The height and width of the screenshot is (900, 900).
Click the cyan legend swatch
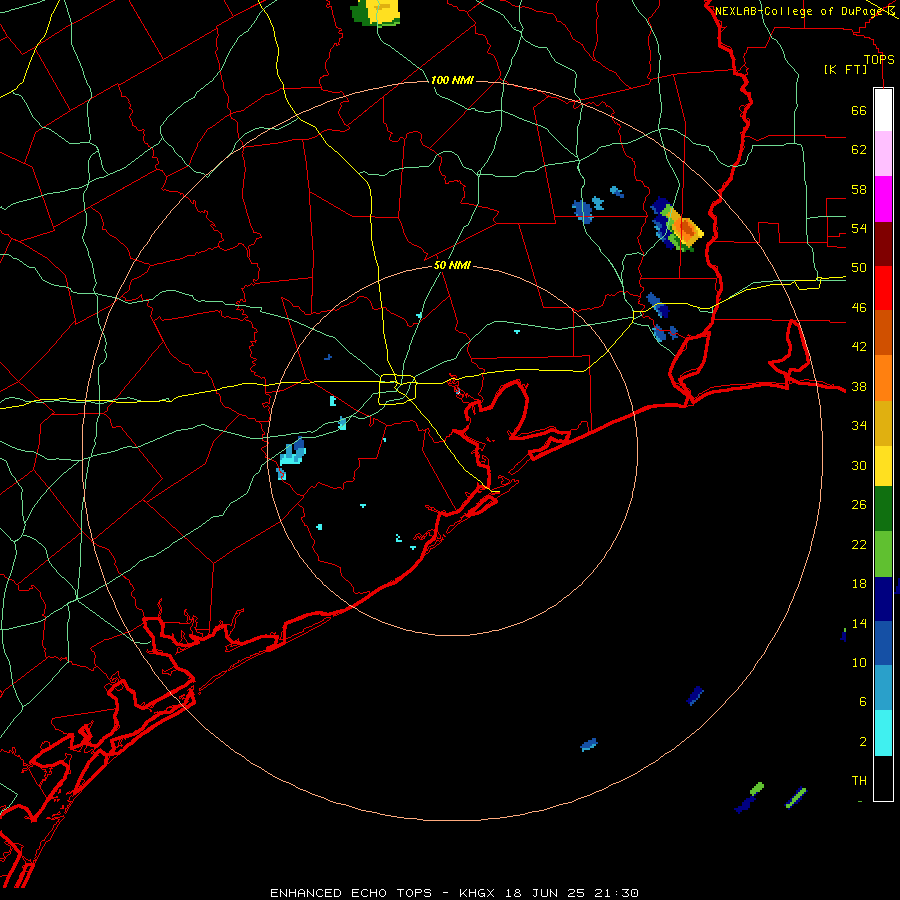(883, 733)
